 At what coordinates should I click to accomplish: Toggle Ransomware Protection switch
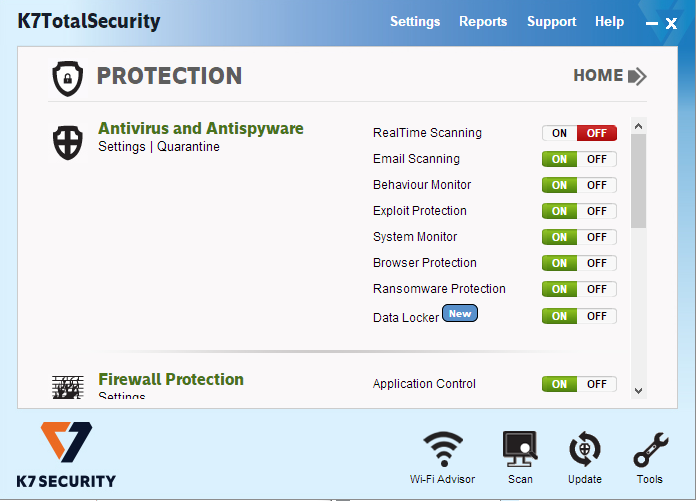click(579, 289)
